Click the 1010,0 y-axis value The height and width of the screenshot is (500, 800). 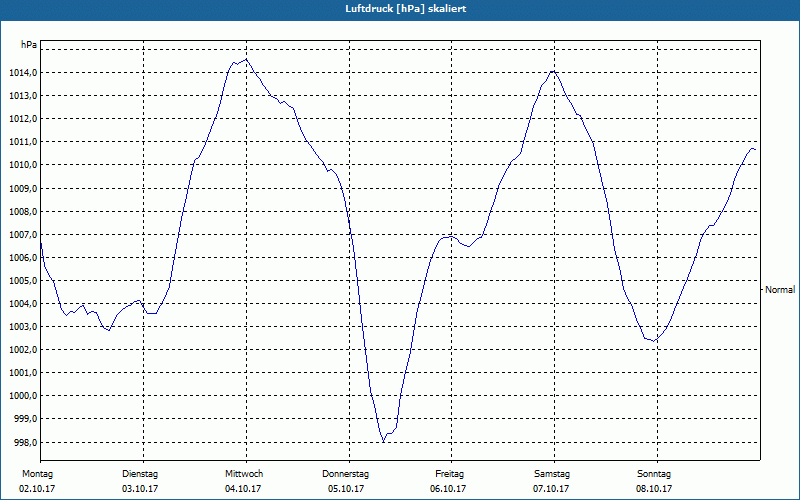23,165
